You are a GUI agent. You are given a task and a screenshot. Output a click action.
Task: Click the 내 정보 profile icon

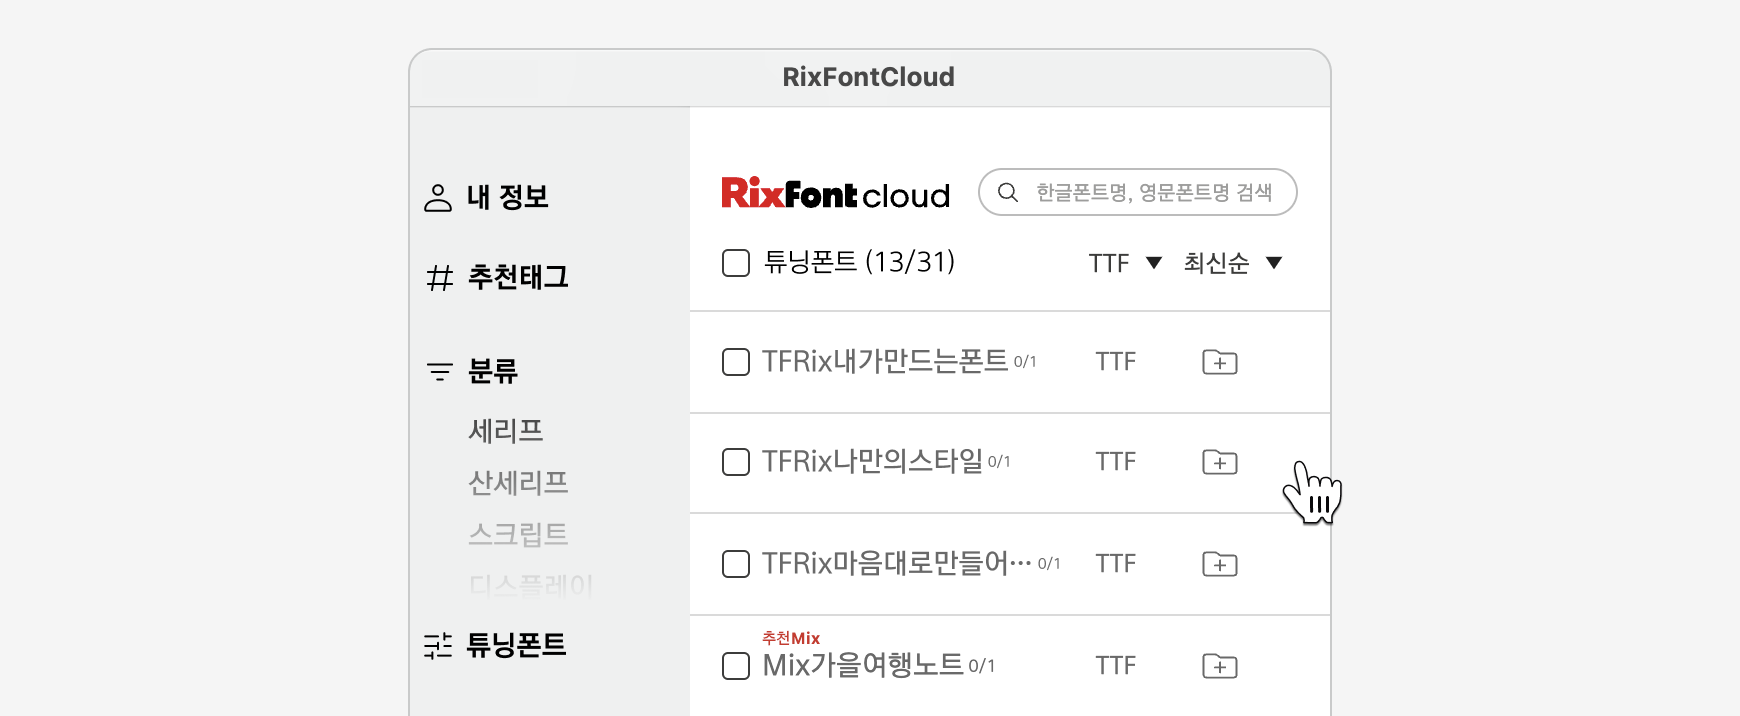(438, 198)
